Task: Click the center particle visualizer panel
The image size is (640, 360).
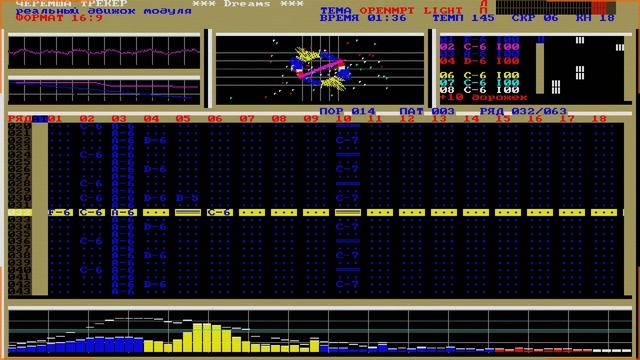Action: pyautogui.click(x=320, y=70)
